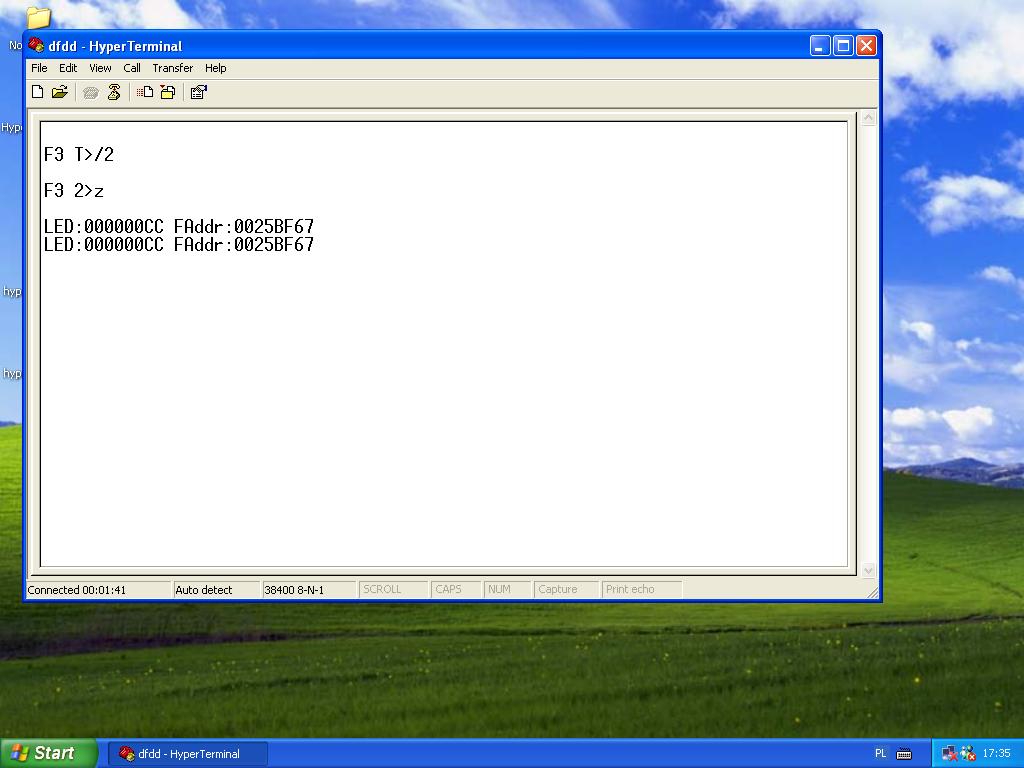Click the Open file toolbar icon
Screen dimensions: 1024x768
[x=60, y=92]
